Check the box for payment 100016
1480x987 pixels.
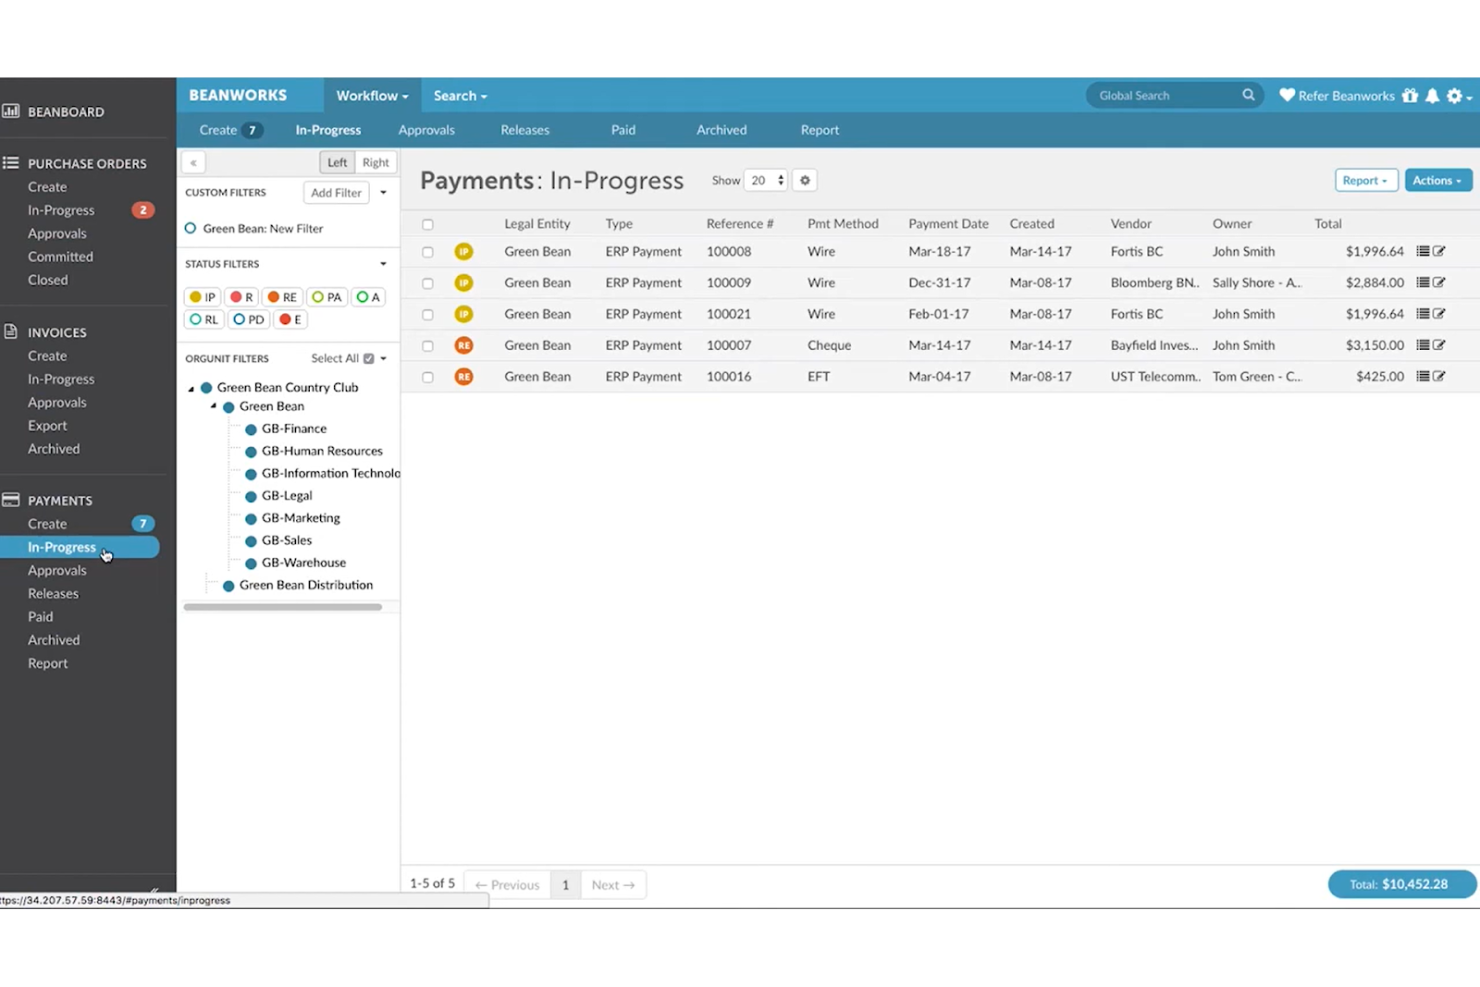(428, 377)
